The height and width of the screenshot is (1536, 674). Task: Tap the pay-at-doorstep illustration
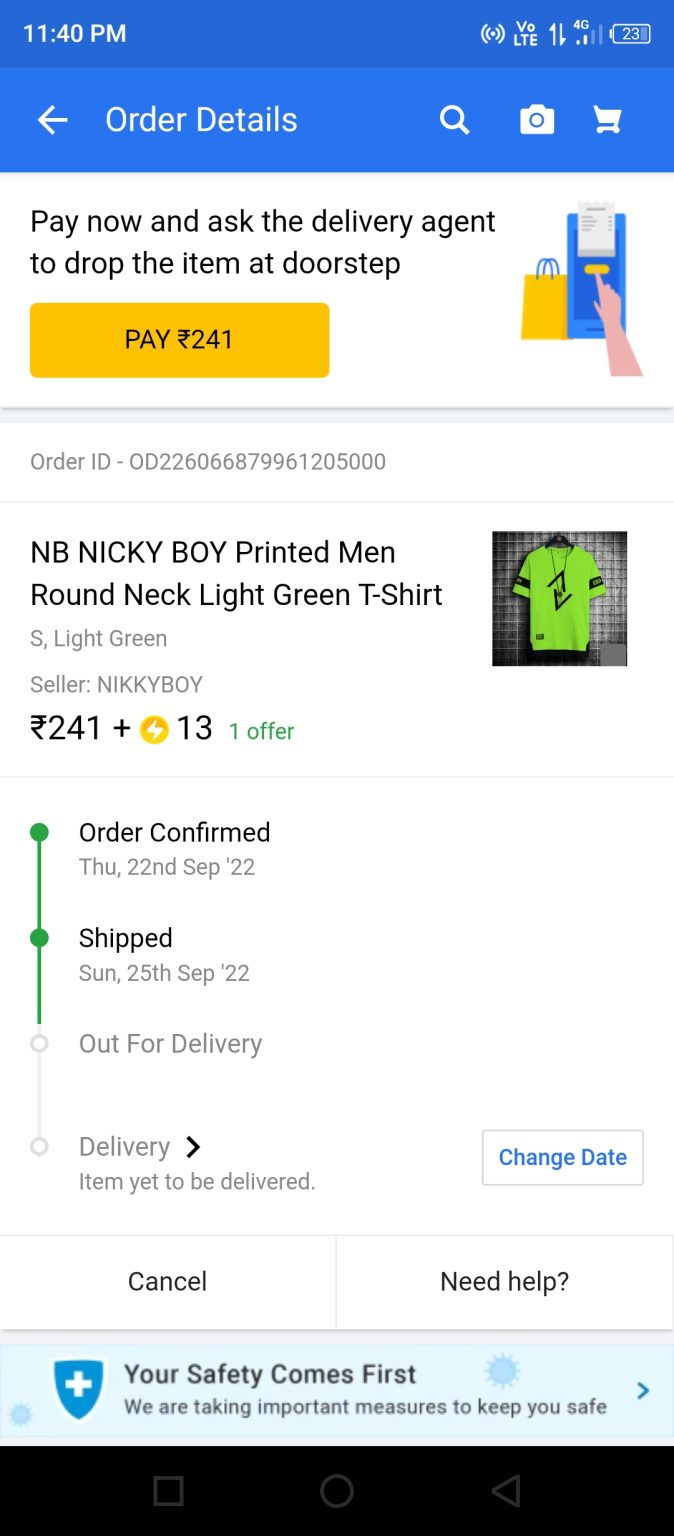click(x=582, y=289)
